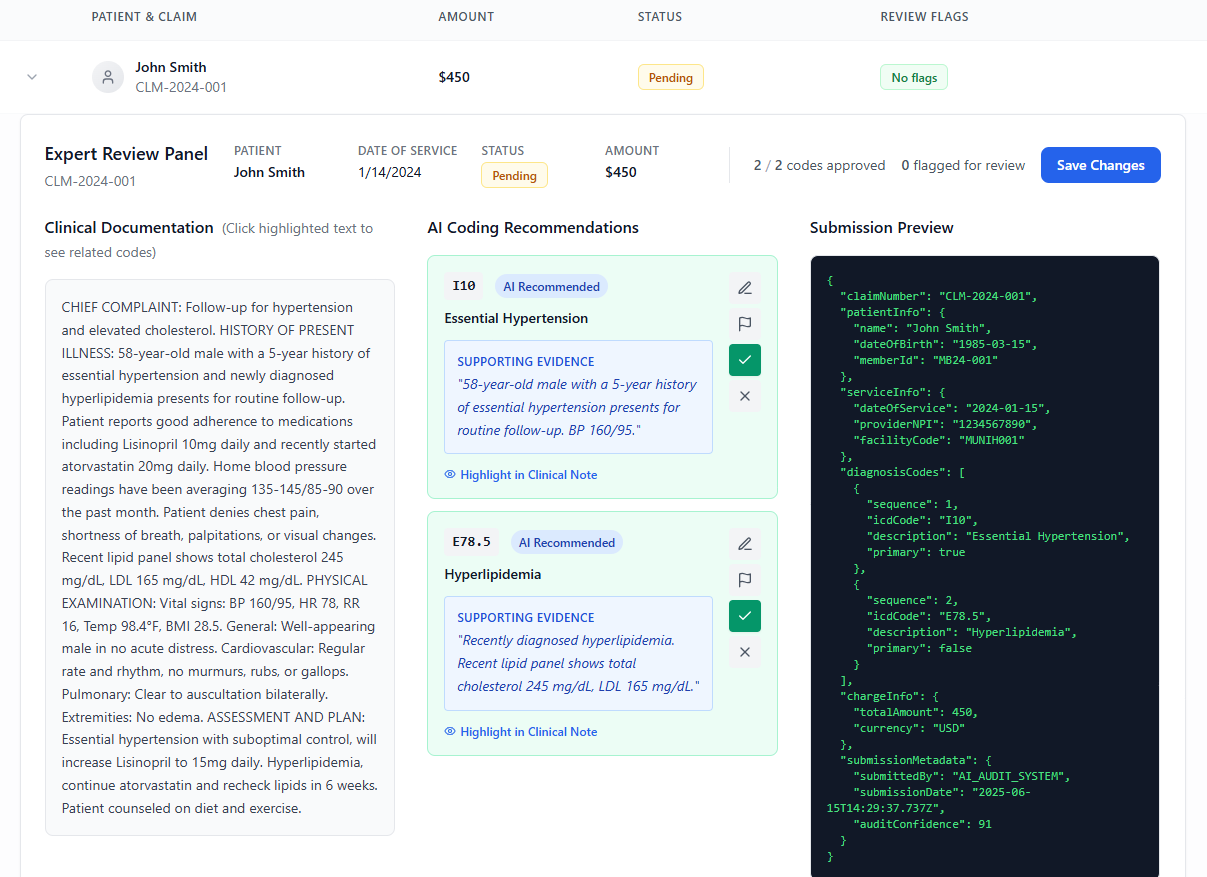This screenshot has height=877, width=1207.
Task: Toggle green approve checkmark for I10
Action: click(x=745, y=360)
